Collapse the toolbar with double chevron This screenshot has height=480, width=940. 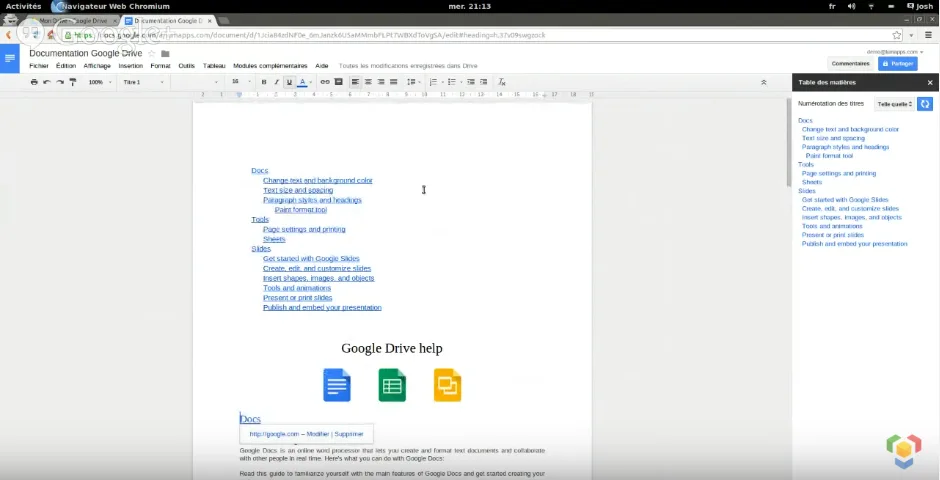764,82
